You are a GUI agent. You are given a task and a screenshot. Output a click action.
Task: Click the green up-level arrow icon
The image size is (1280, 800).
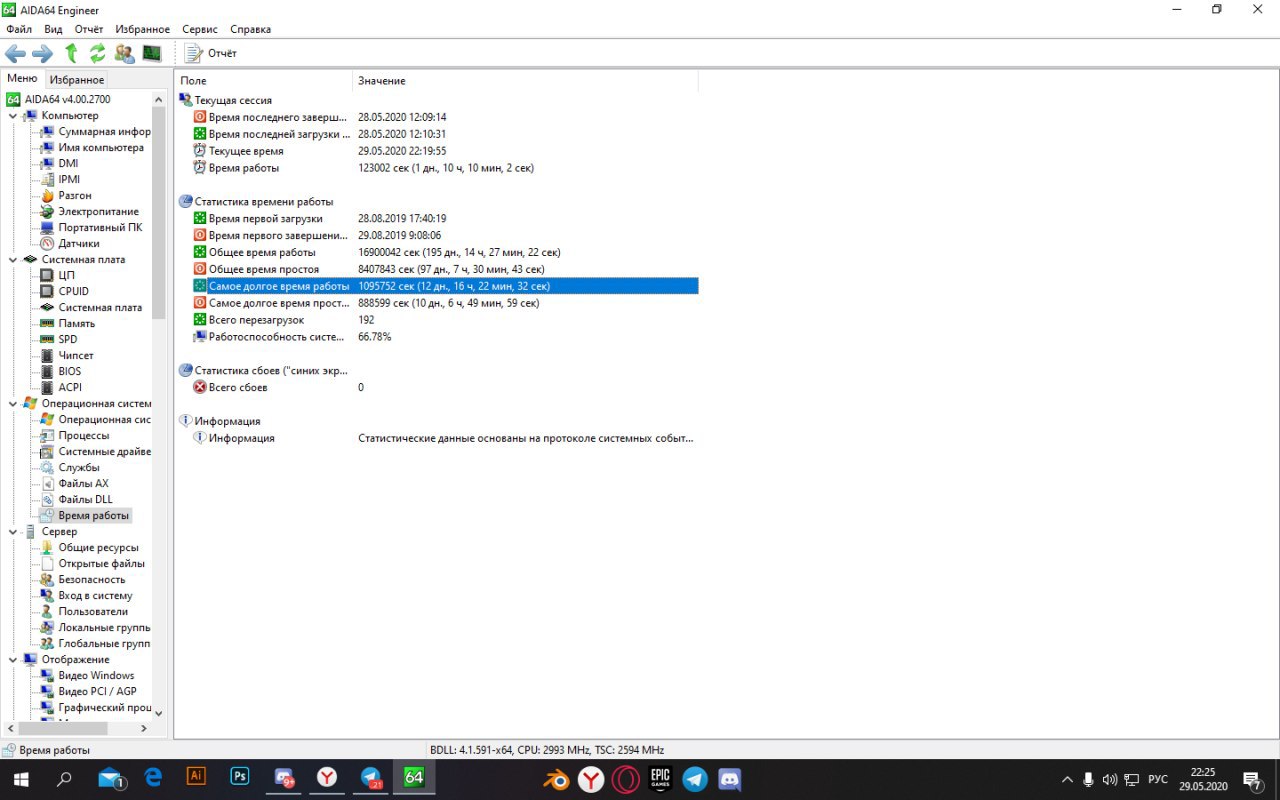pos(71,53)
